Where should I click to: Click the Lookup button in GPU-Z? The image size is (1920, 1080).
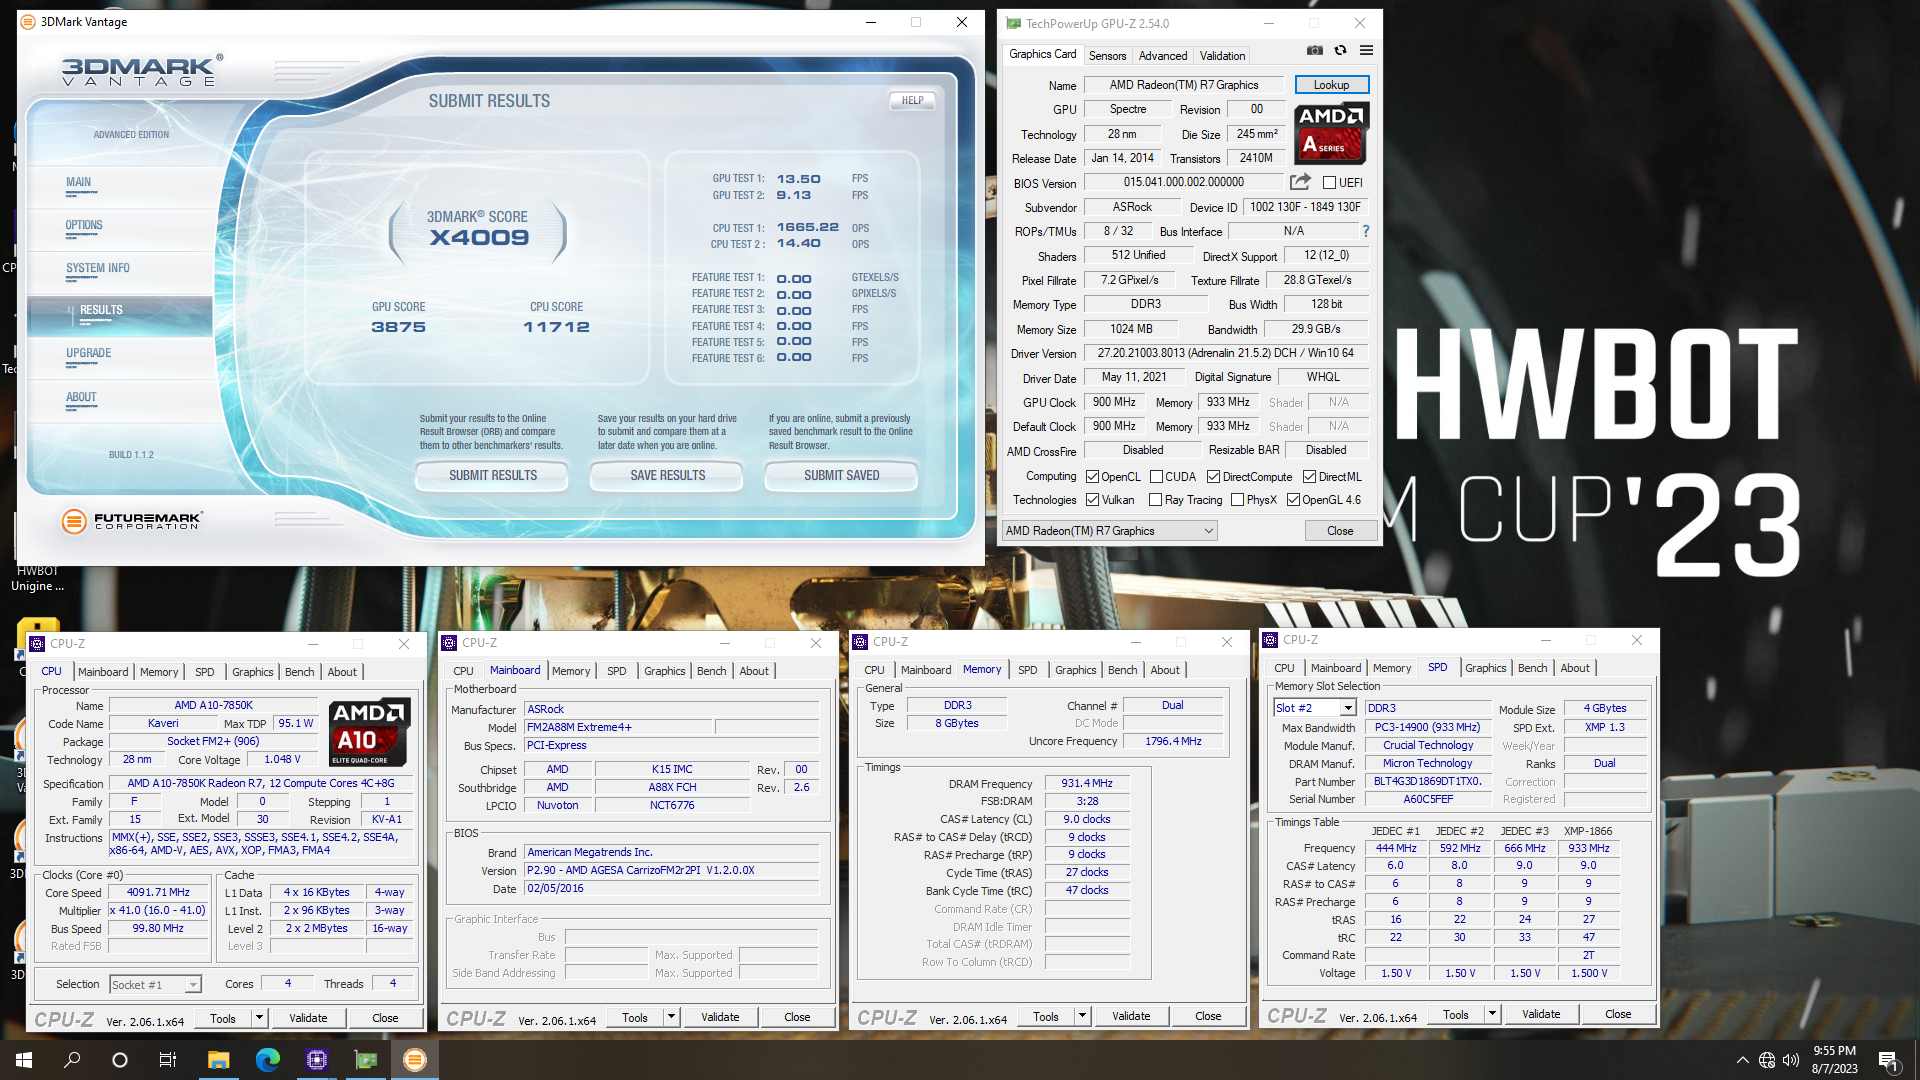pos(1331,85)
